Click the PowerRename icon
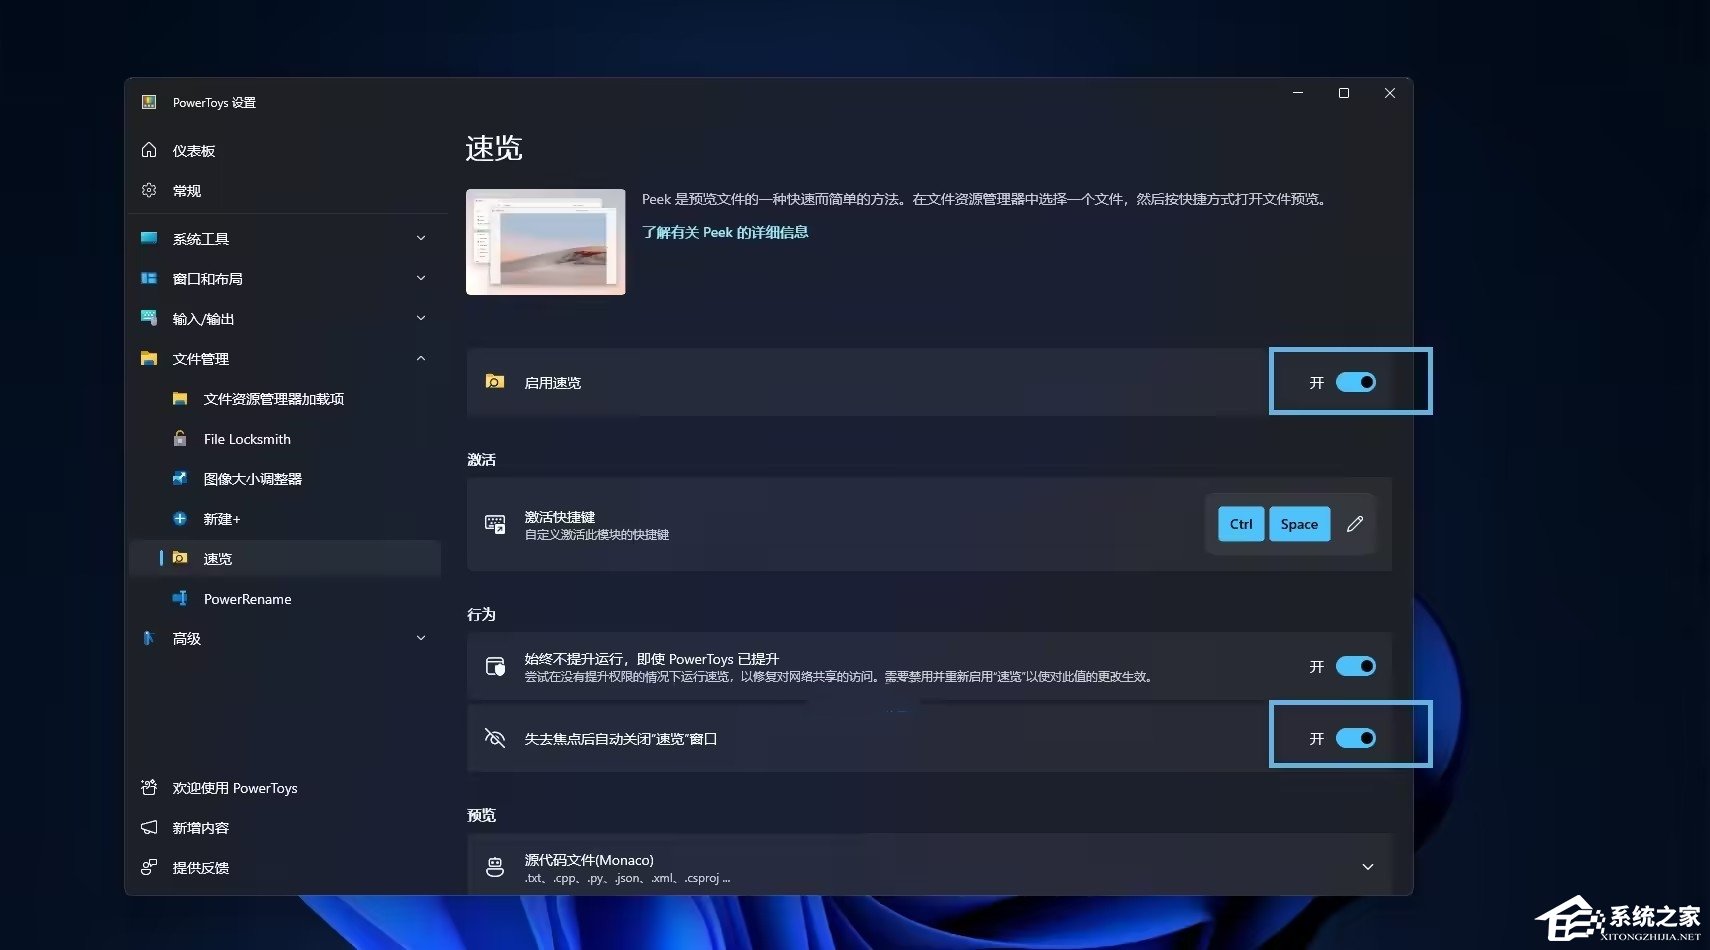Screen dimensions: 1710x950 click(x=180, y=598)
